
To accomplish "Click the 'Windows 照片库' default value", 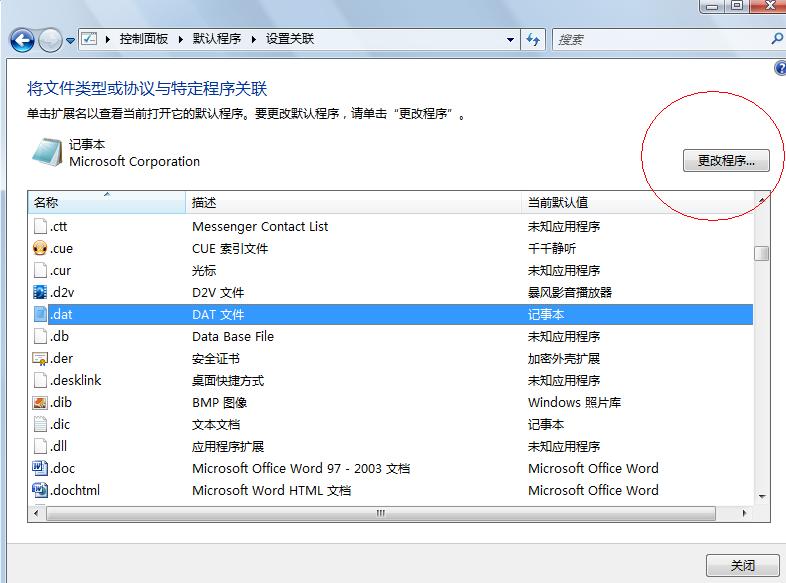I will (574, 403).
